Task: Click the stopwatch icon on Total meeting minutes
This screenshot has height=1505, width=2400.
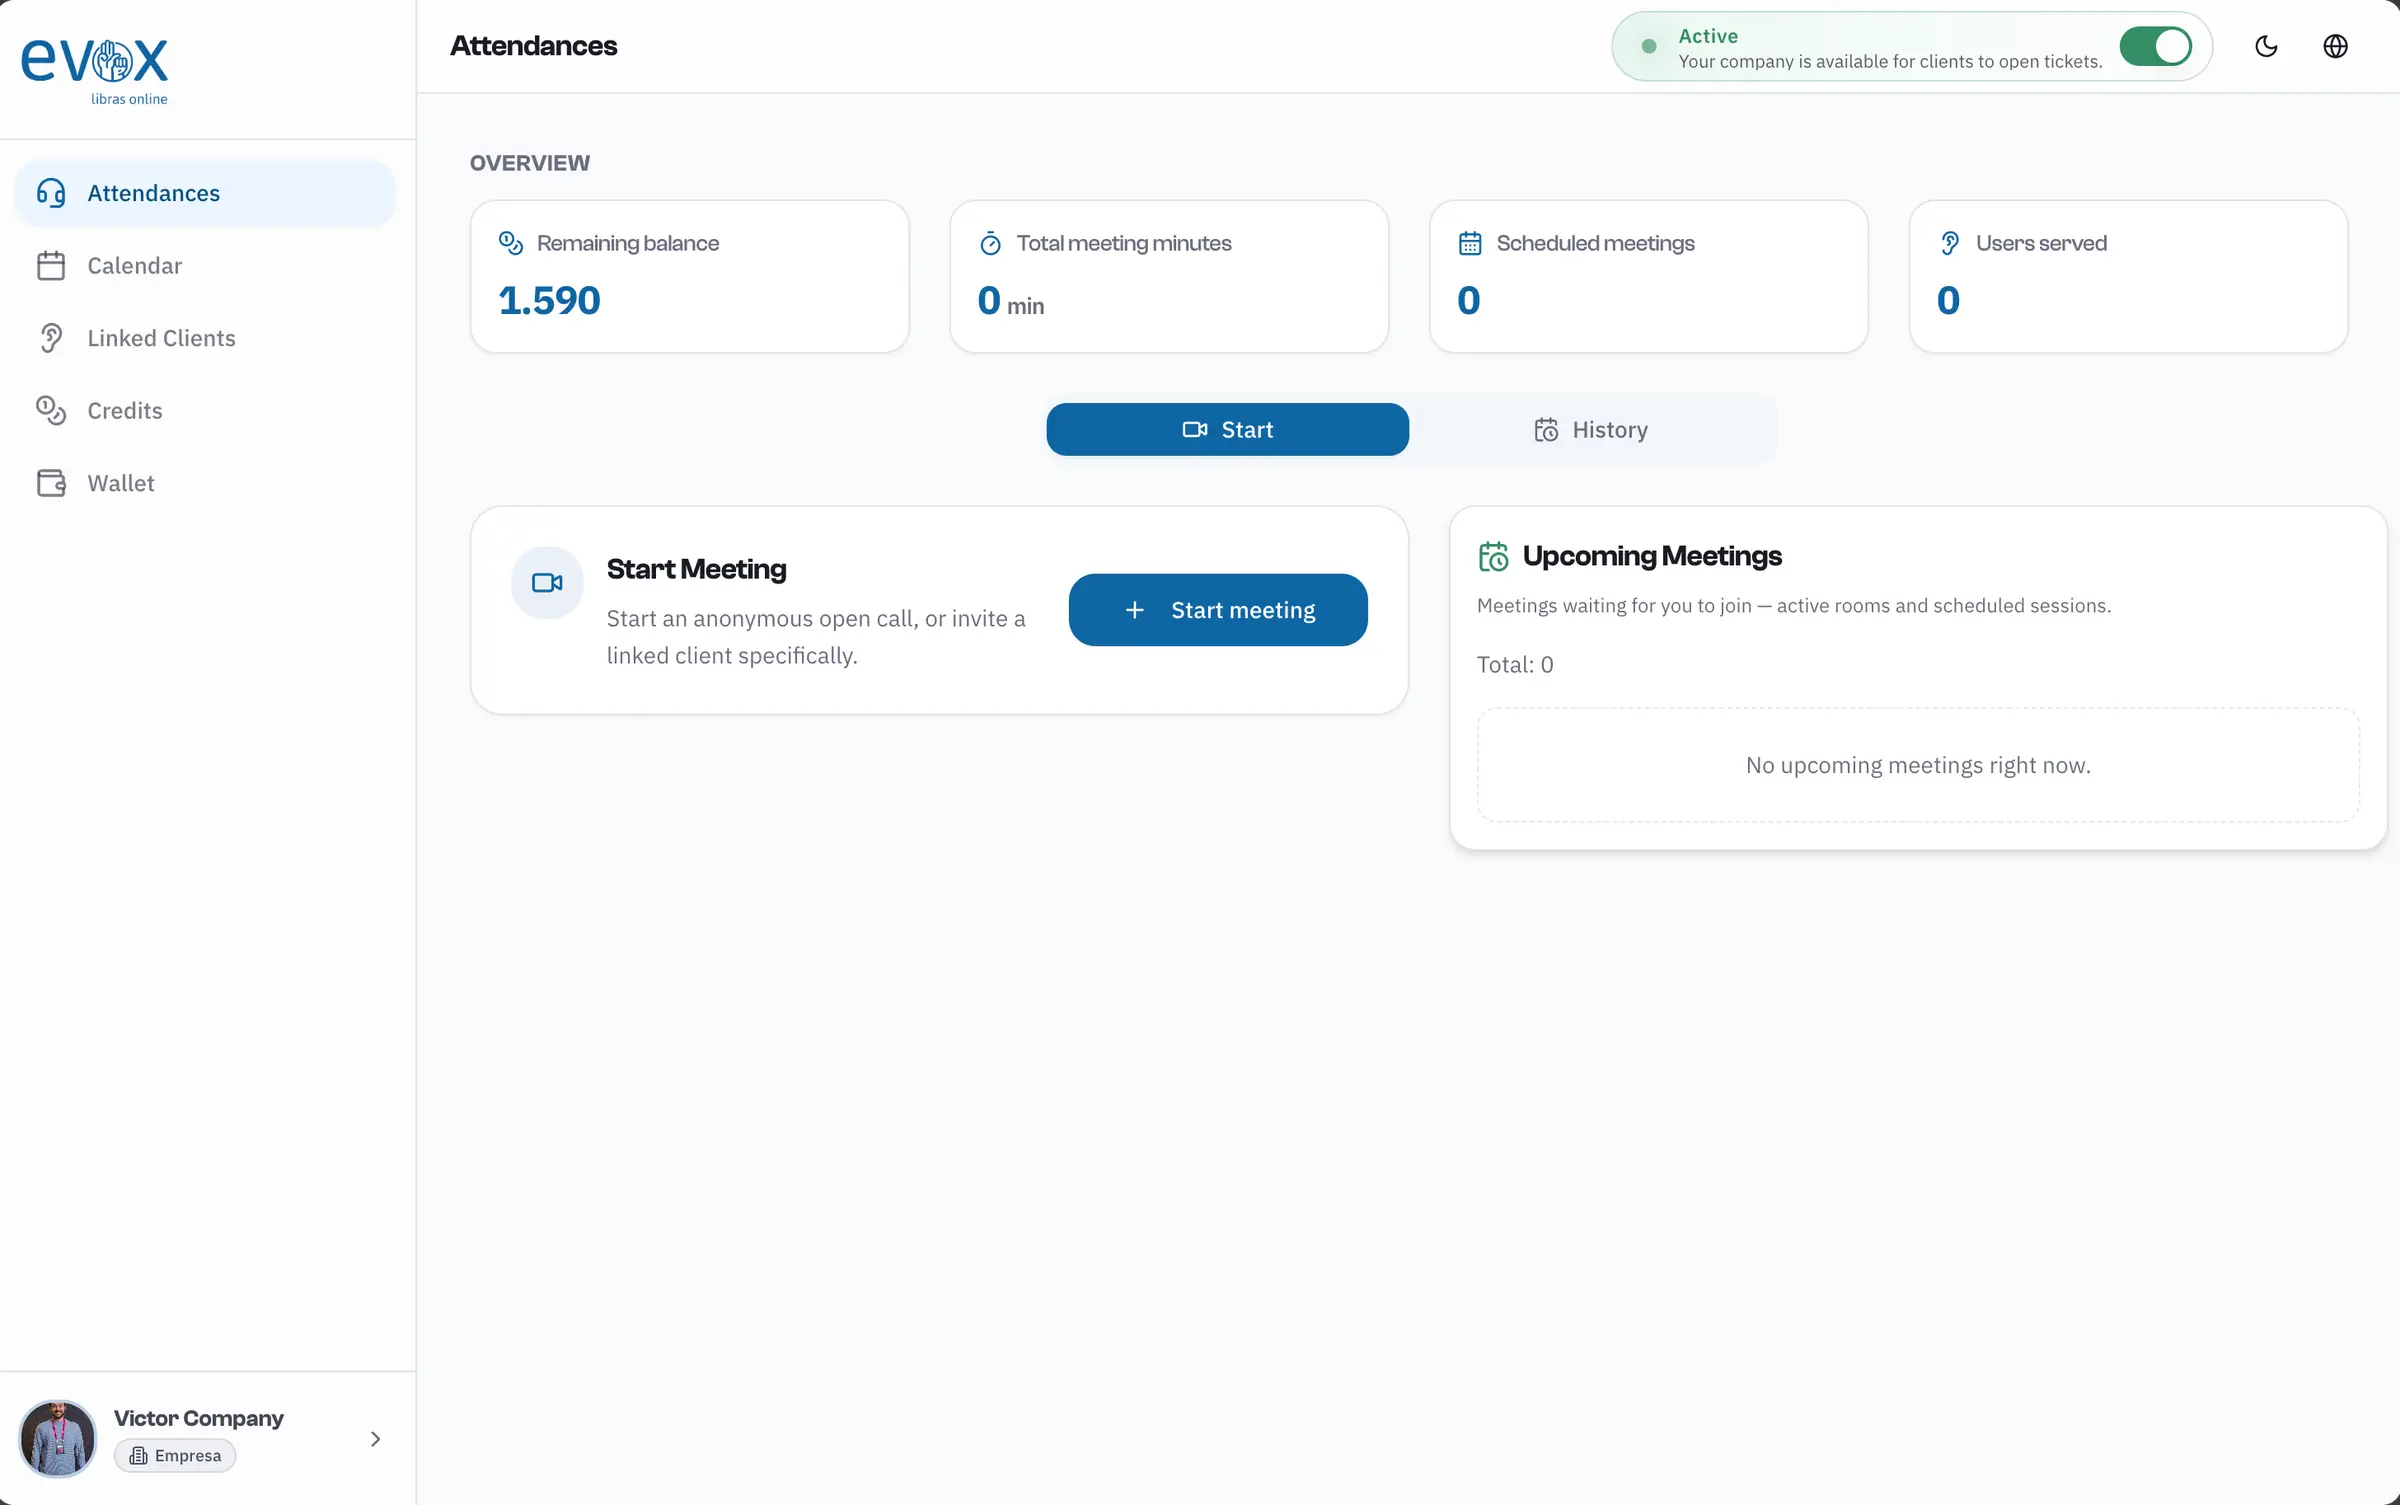Action: 990,243
